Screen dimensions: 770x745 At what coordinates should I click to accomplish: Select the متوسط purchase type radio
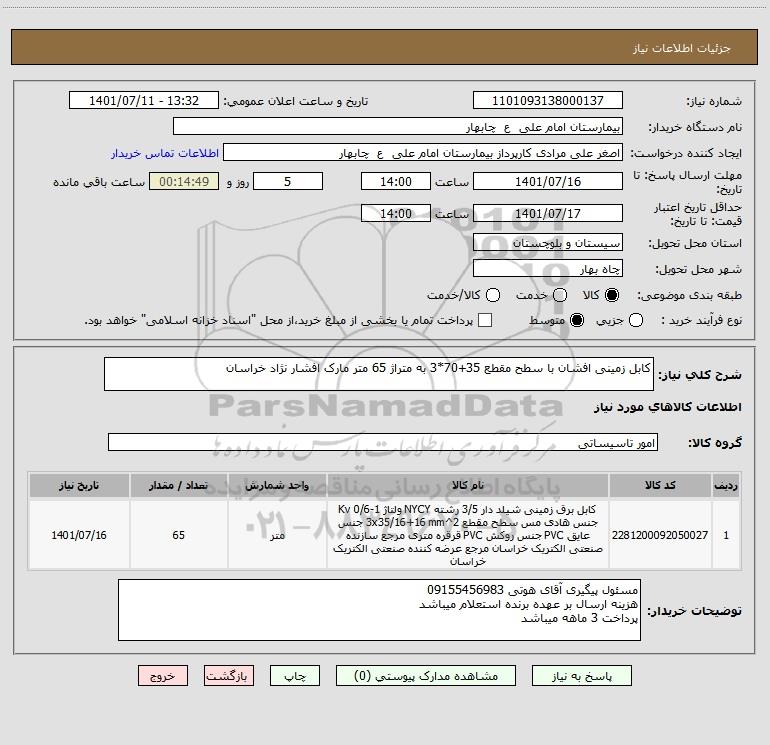coord(577,320)
